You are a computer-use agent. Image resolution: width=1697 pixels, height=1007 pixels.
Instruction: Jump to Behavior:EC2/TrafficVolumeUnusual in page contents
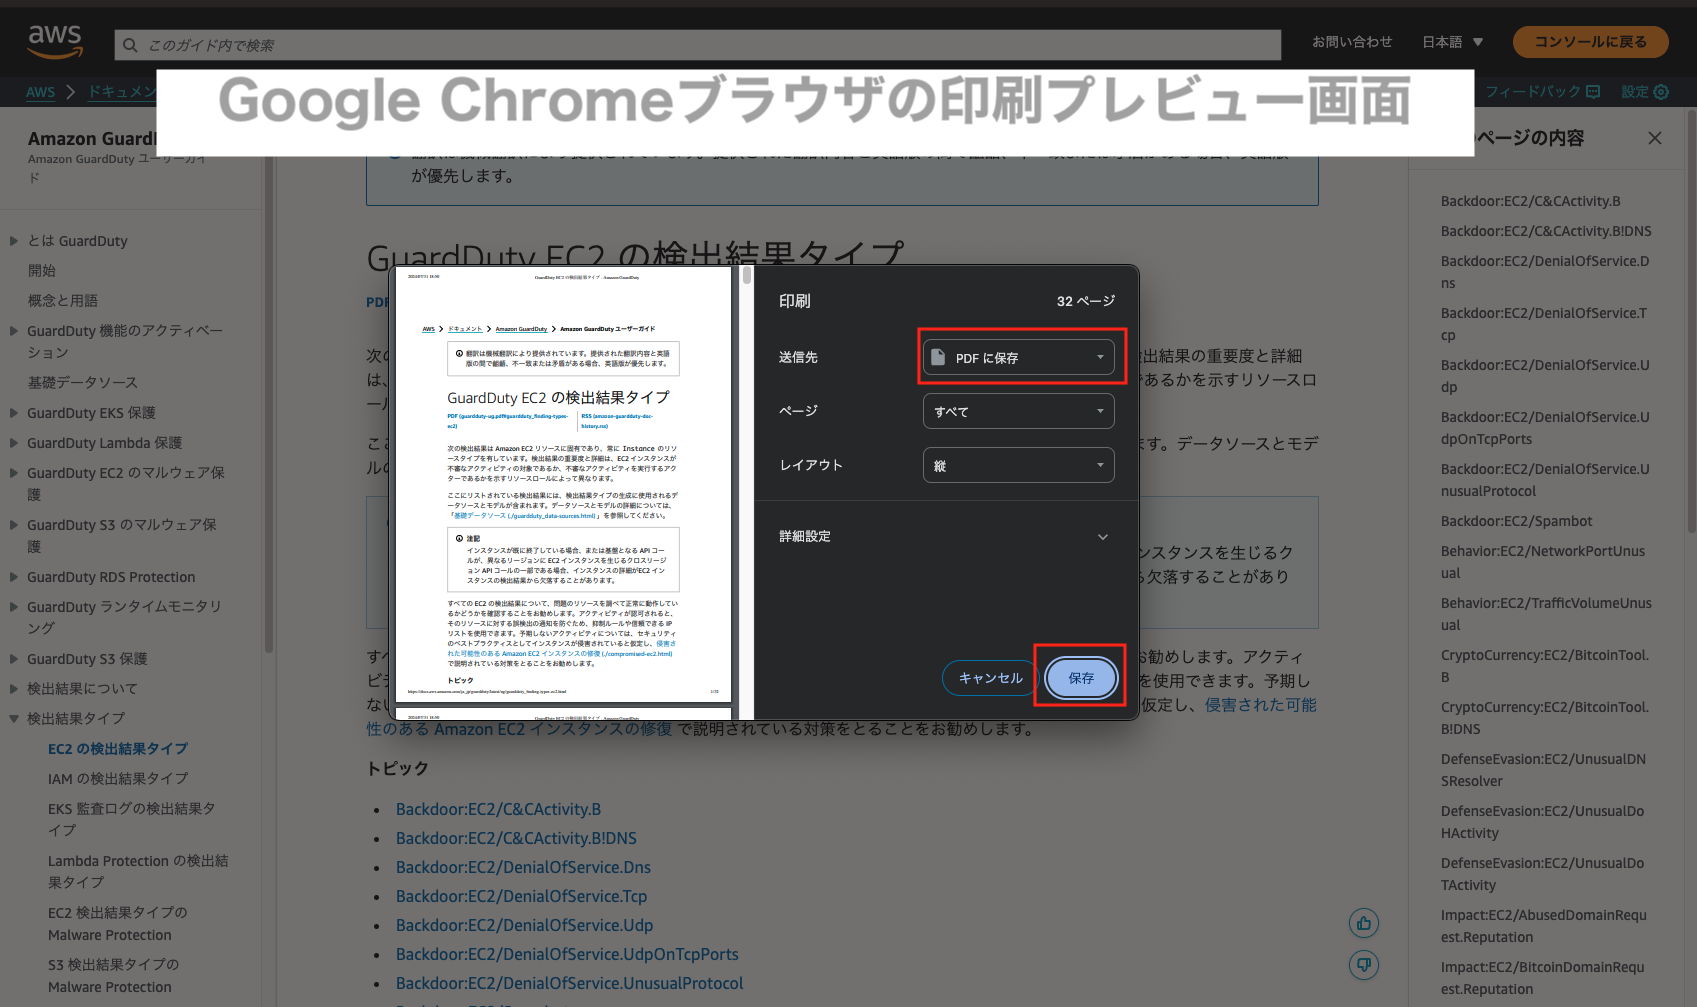click(x=1546, y=614)
